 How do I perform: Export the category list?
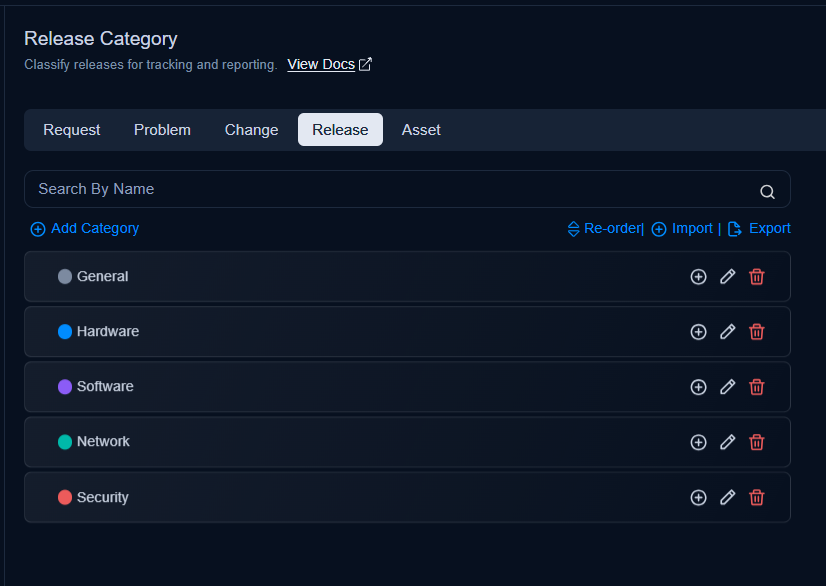pos(759,229)
